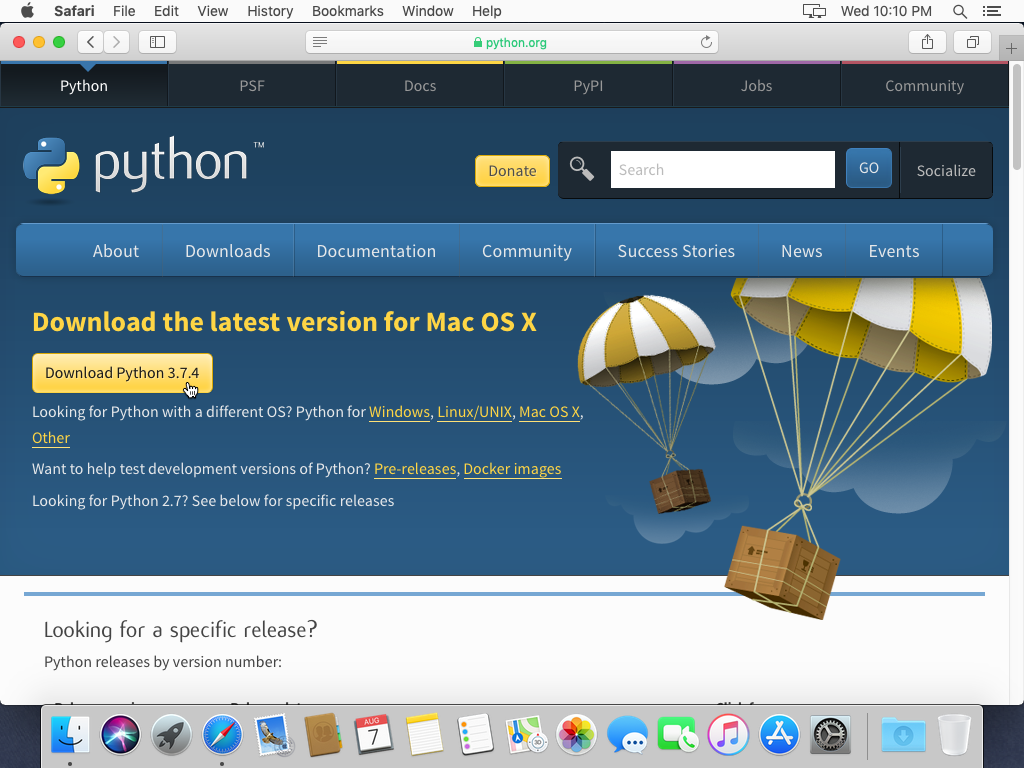Image resolution: width=1024 pixels, height=768 pixels.
Task: Click the Download Python 3.7.4 button
Action: (122, 373)
